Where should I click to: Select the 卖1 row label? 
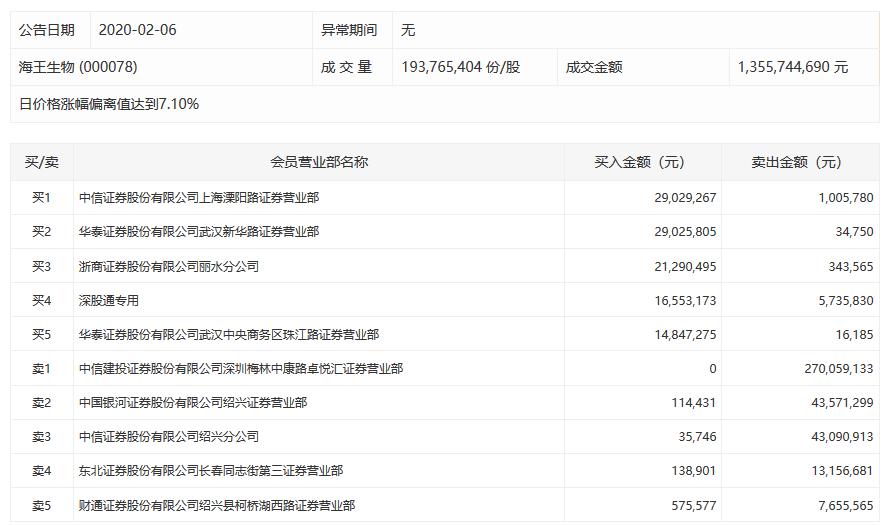tap(41, 369)
